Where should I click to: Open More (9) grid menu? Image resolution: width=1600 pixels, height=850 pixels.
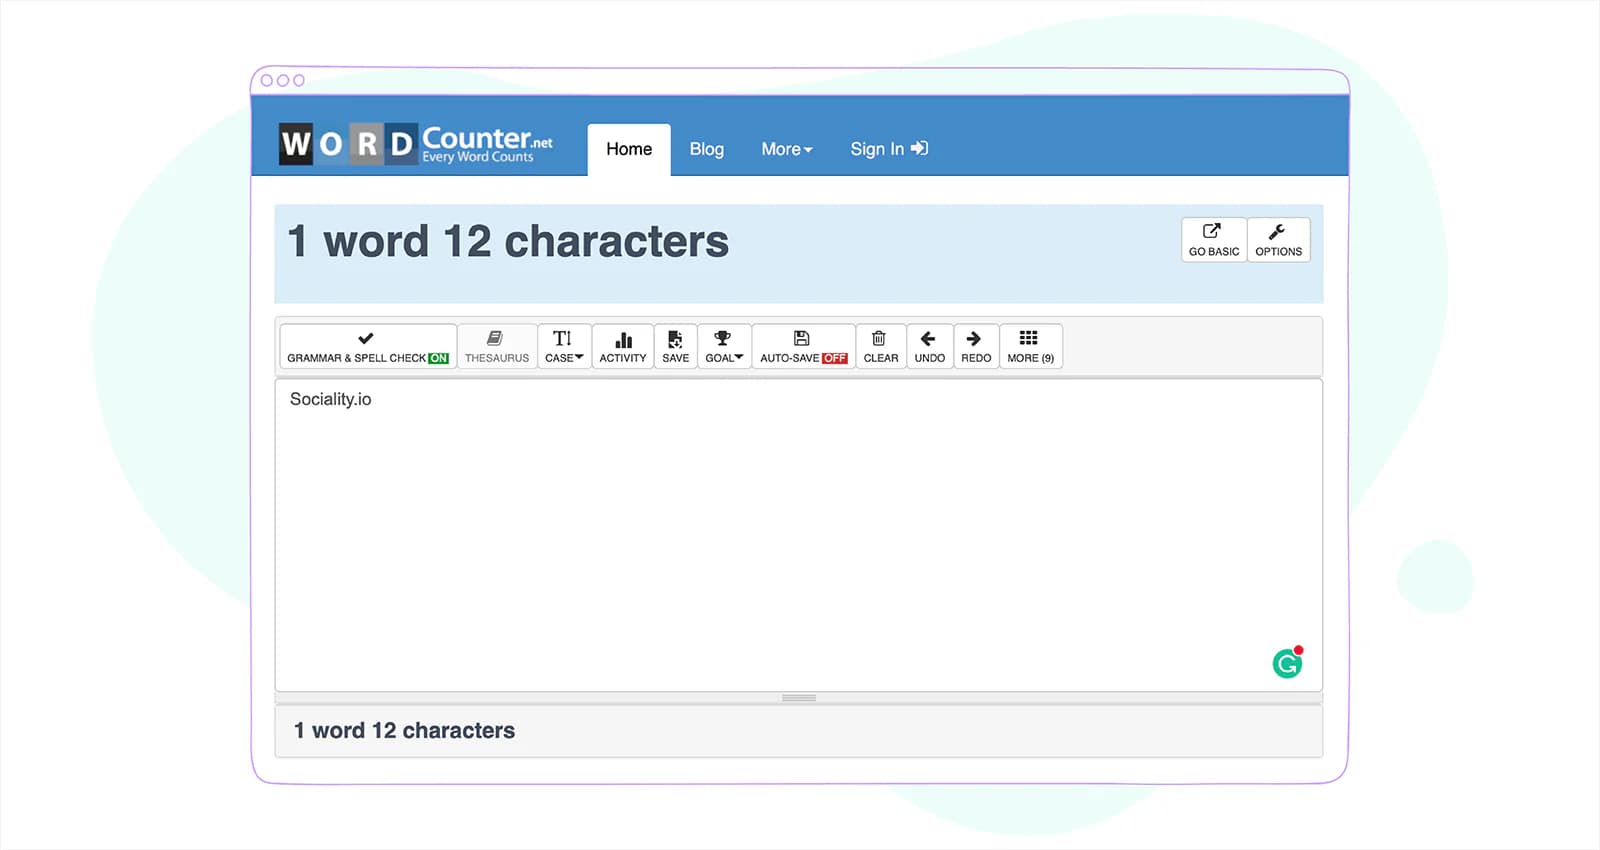coord(1031,346)
